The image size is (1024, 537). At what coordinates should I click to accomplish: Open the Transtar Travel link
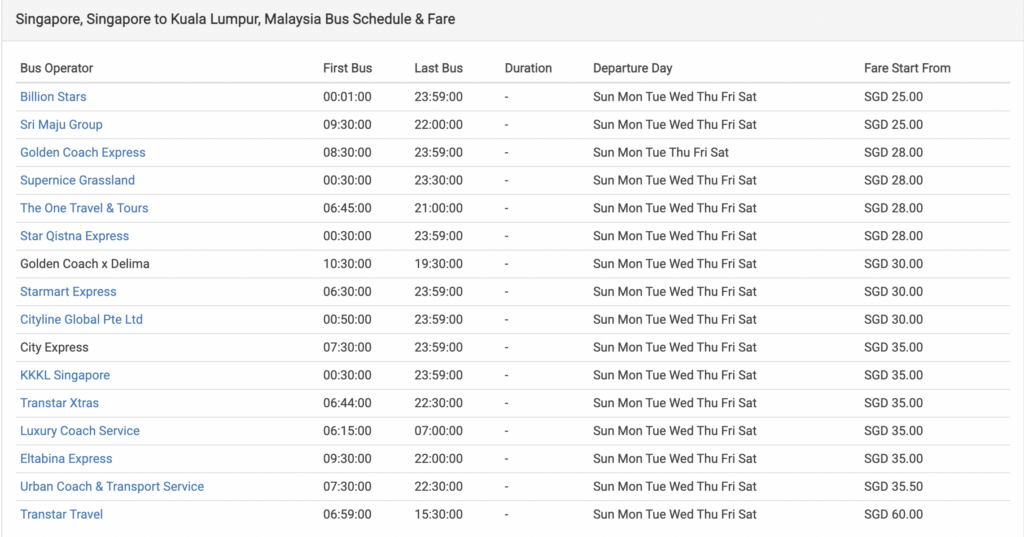pos(61,515)
